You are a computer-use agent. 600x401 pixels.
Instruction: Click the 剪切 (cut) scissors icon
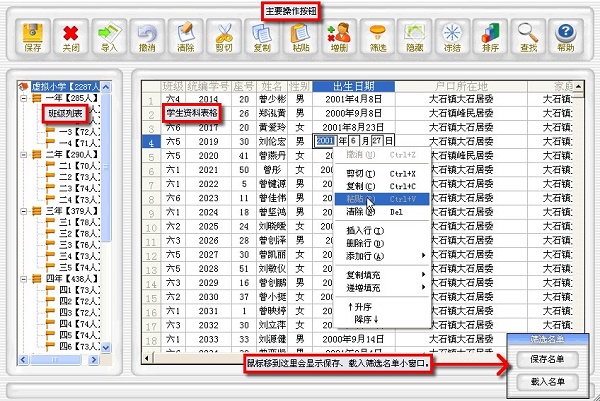pos(224,37)
